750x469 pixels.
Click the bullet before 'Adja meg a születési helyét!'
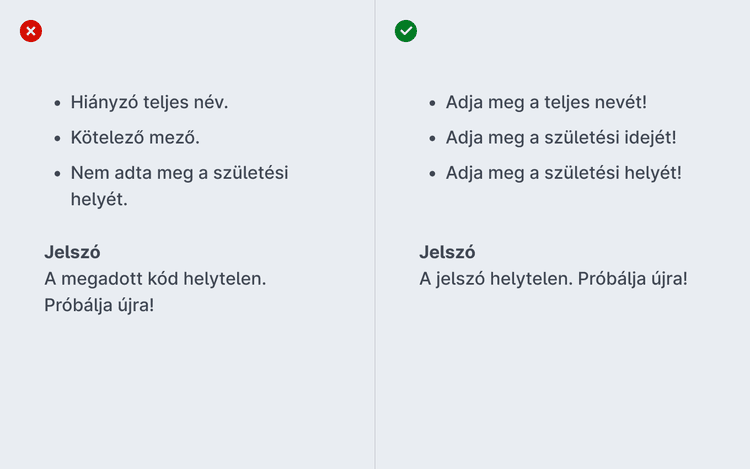pos(431,174)
